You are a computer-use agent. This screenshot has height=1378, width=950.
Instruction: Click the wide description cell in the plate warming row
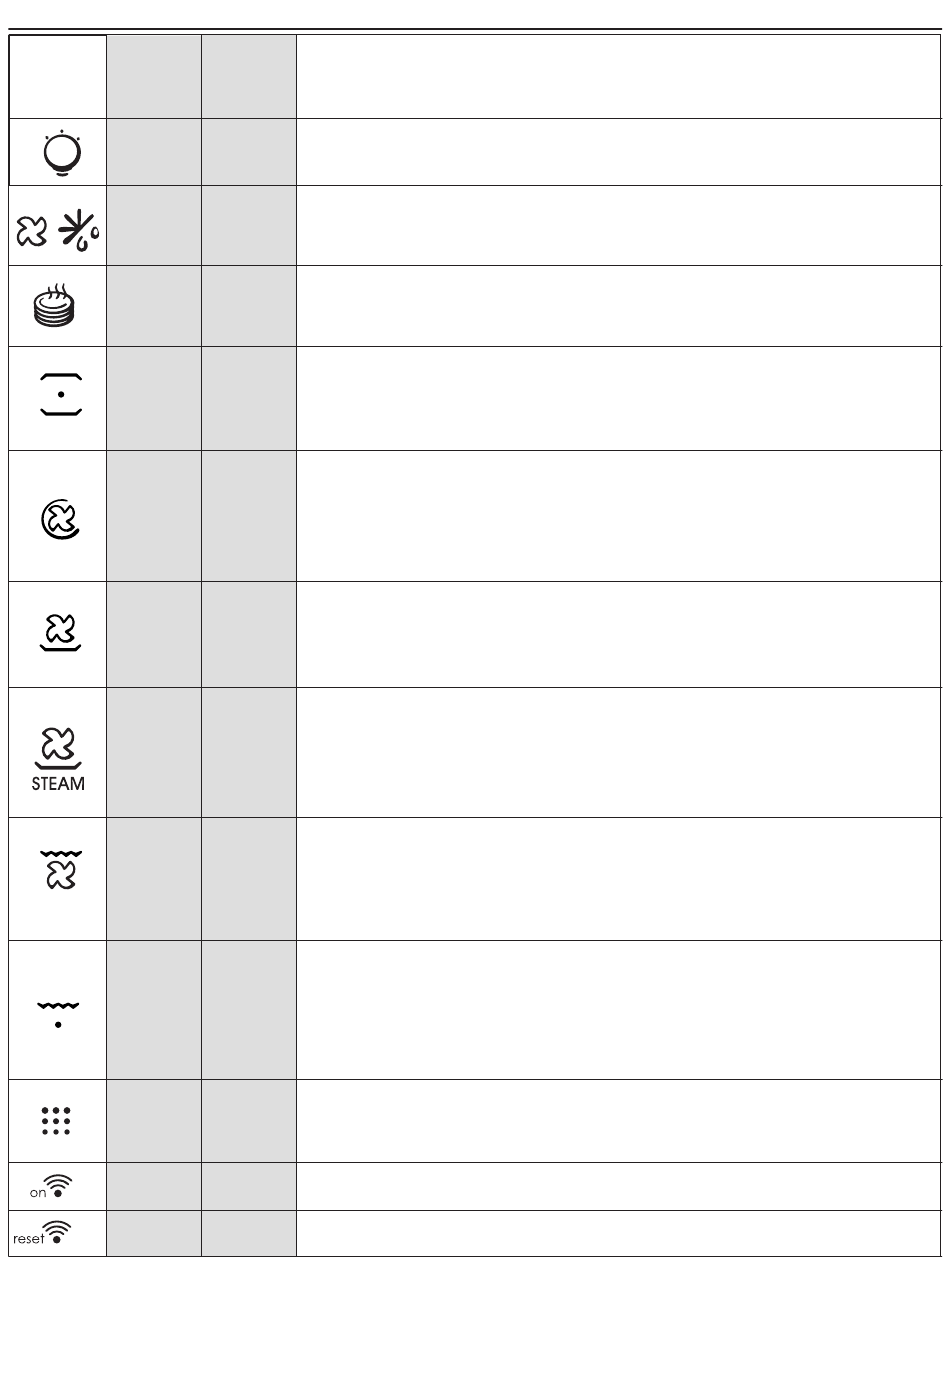pos(619,306)
